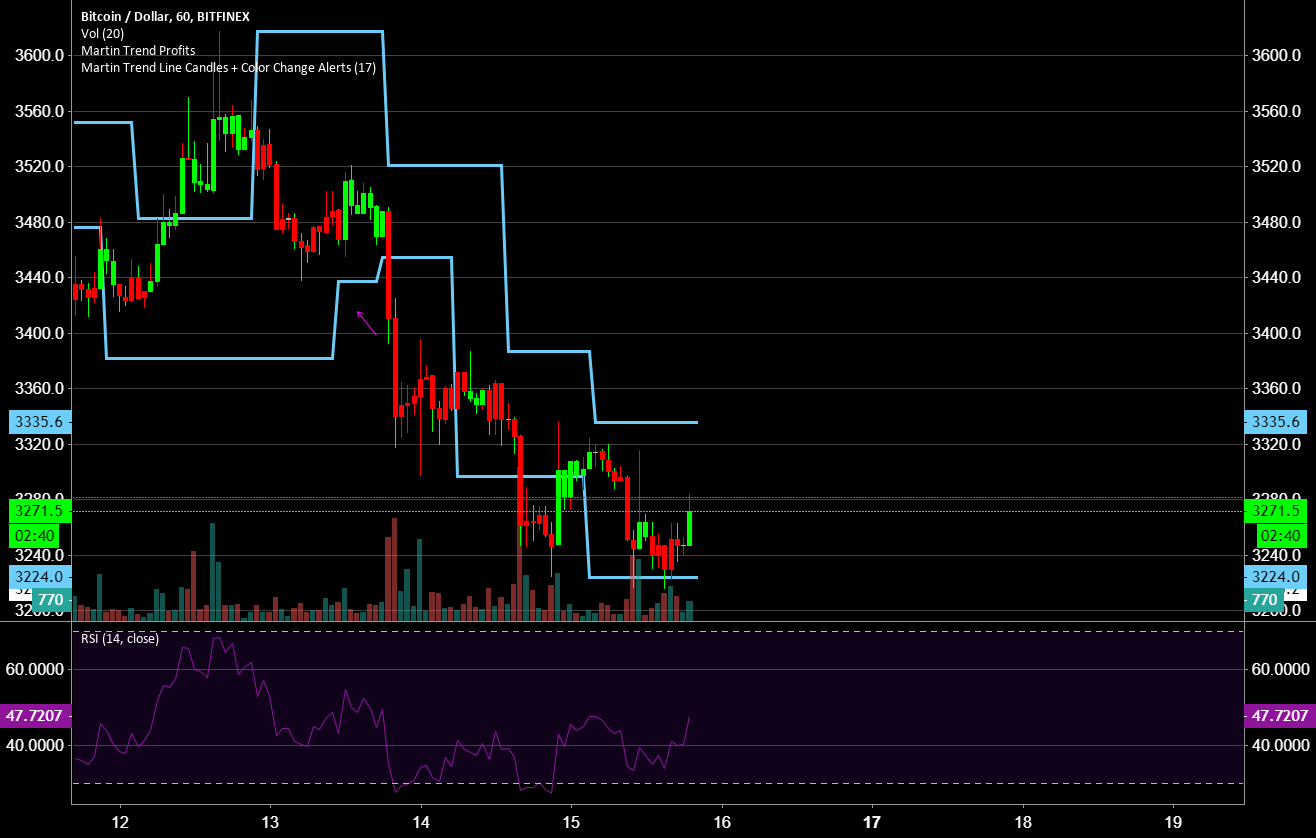The image size is (1316, 838).
Task: Click right-side blue 3224.0 price label
Action: (x=1274, y=576)
